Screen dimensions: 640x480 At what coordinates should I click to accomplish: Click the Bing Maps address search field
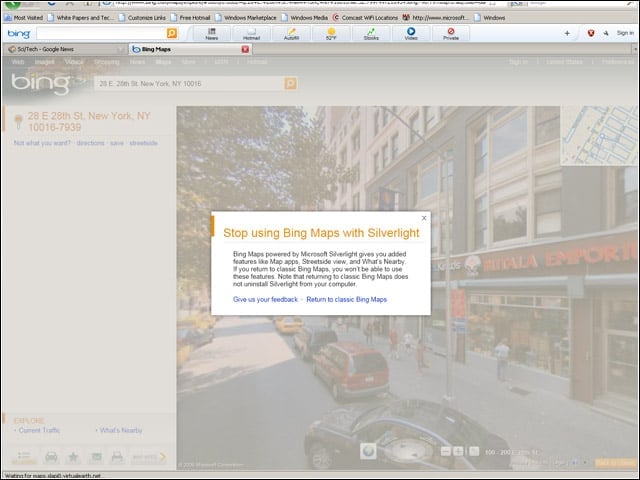pyautogui.click(x=190, y=84)
